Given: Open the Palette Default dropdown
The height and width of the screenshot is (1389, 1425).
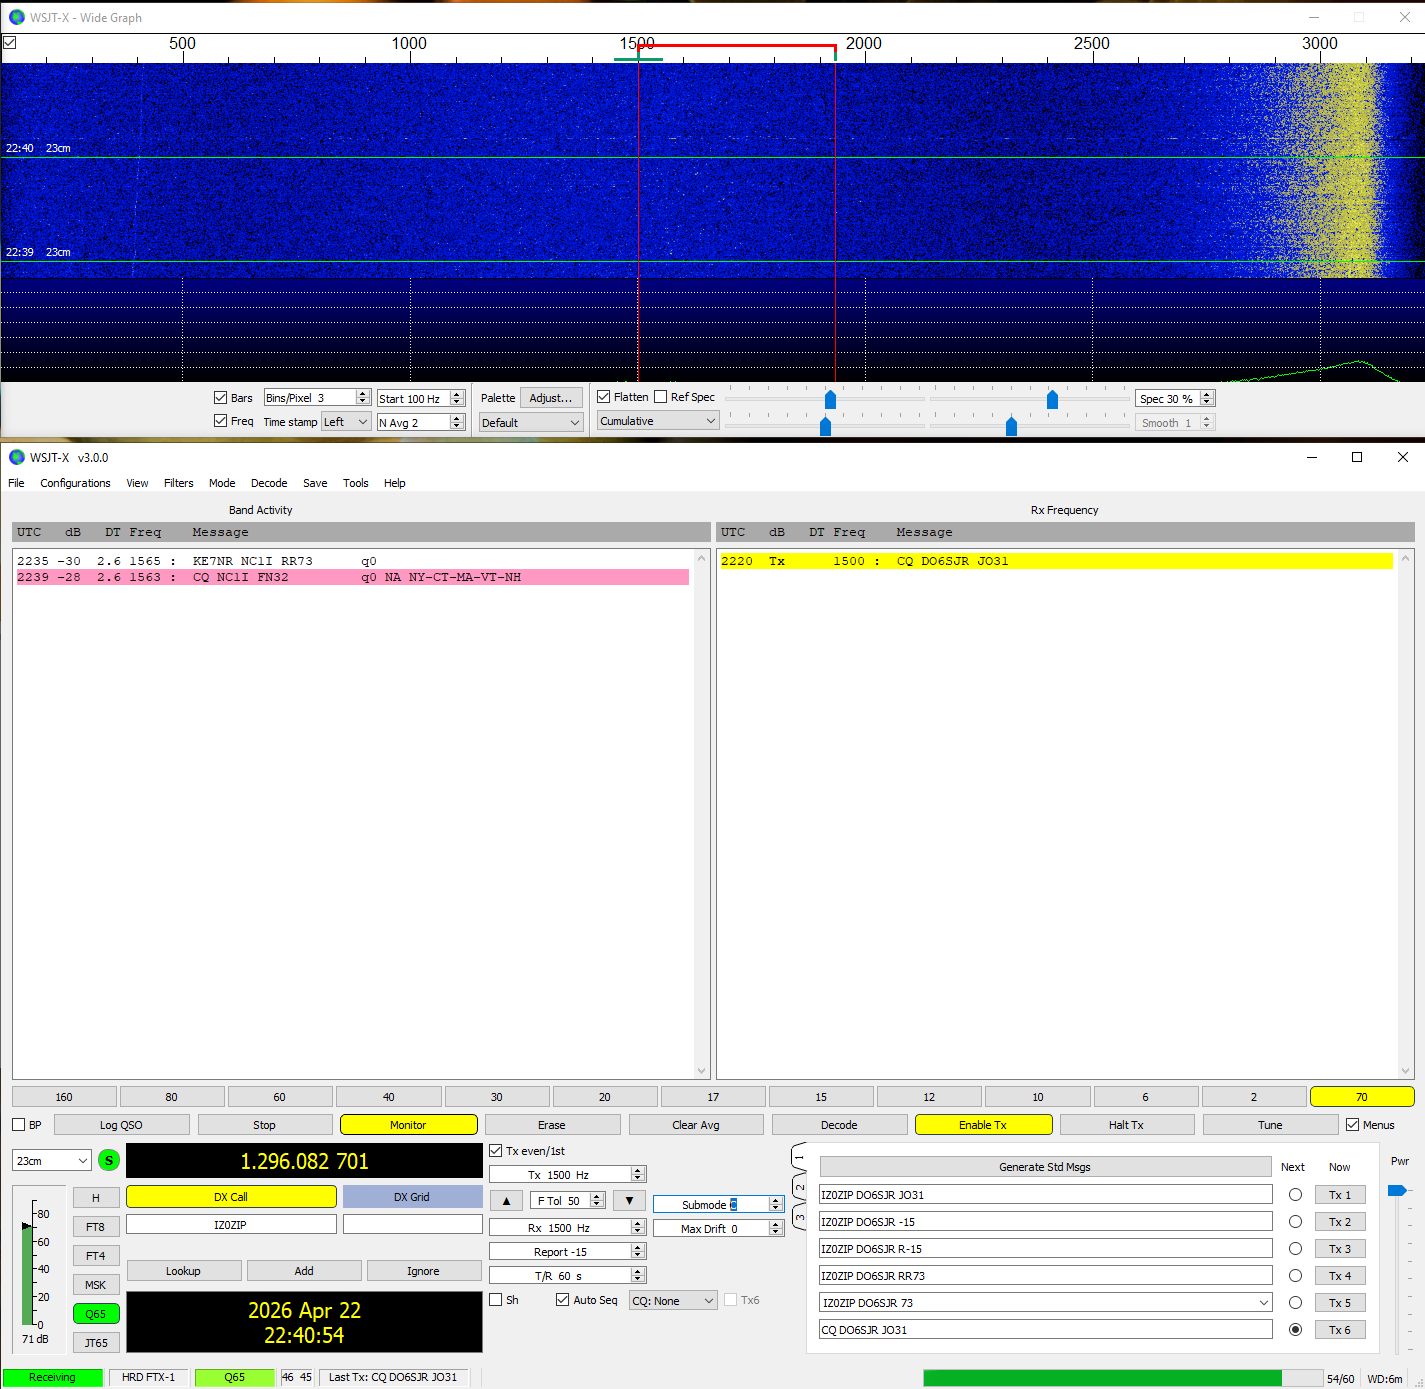Looking at the screenshot, I should pyautogui.click(x=531, y=423).
